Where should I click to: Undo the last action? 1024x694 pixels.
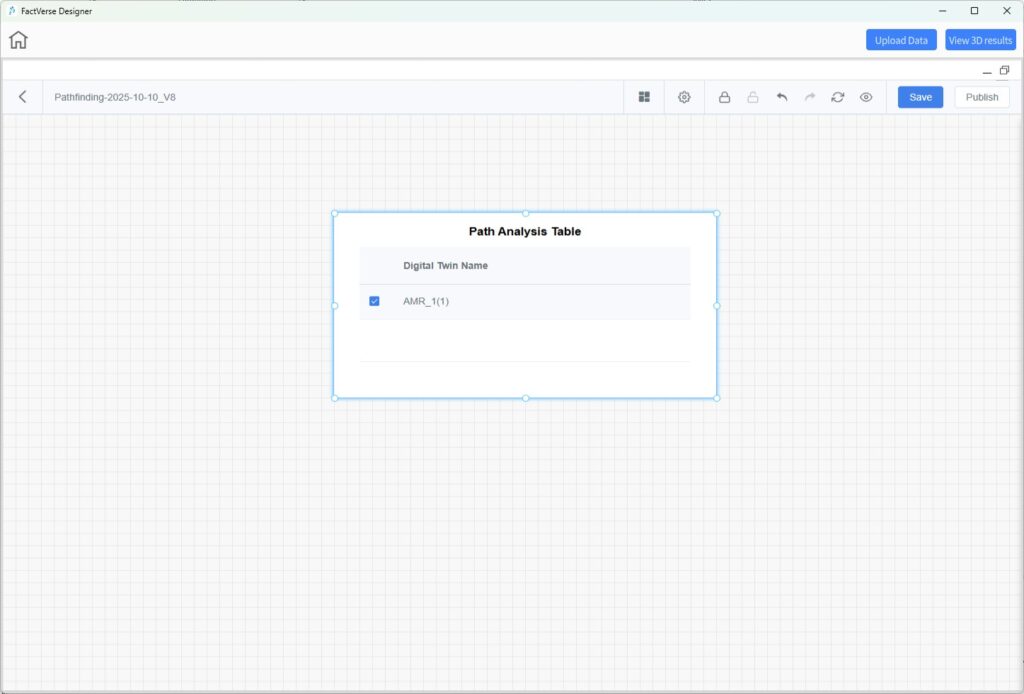coord(782,97)
